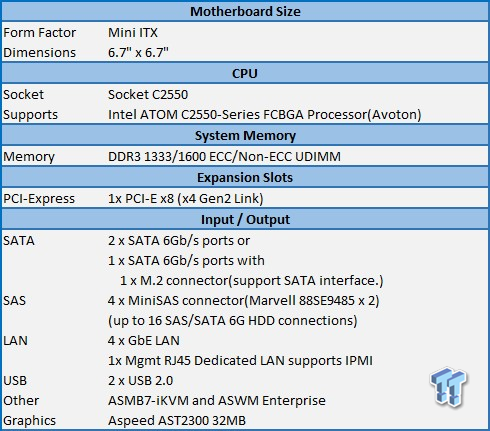Click the Intel ATOM C2550-Series processor text
The image size is (490, 431).
(x=265, y=115)
